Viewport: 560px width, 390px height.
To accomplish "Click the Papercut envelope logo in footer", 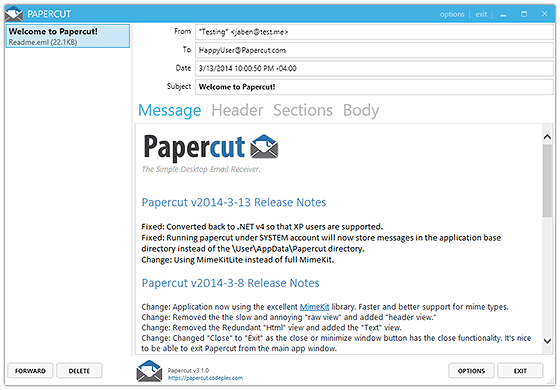I will 149,371.
